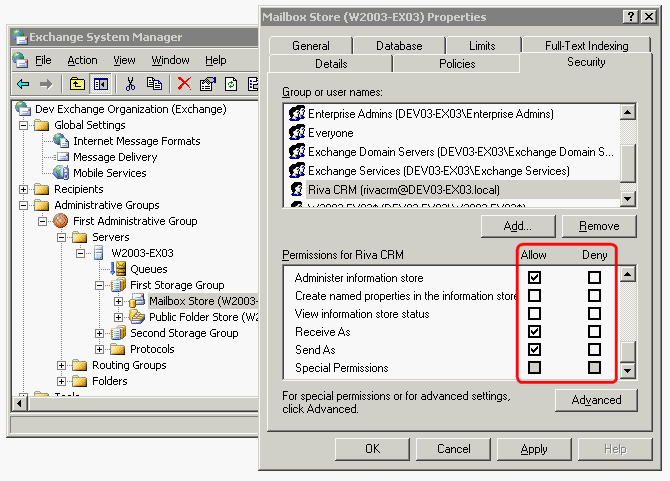This screenshot has height=481, width=670.
Task: Check Deny for Receive As
Action: pos(594,331)
